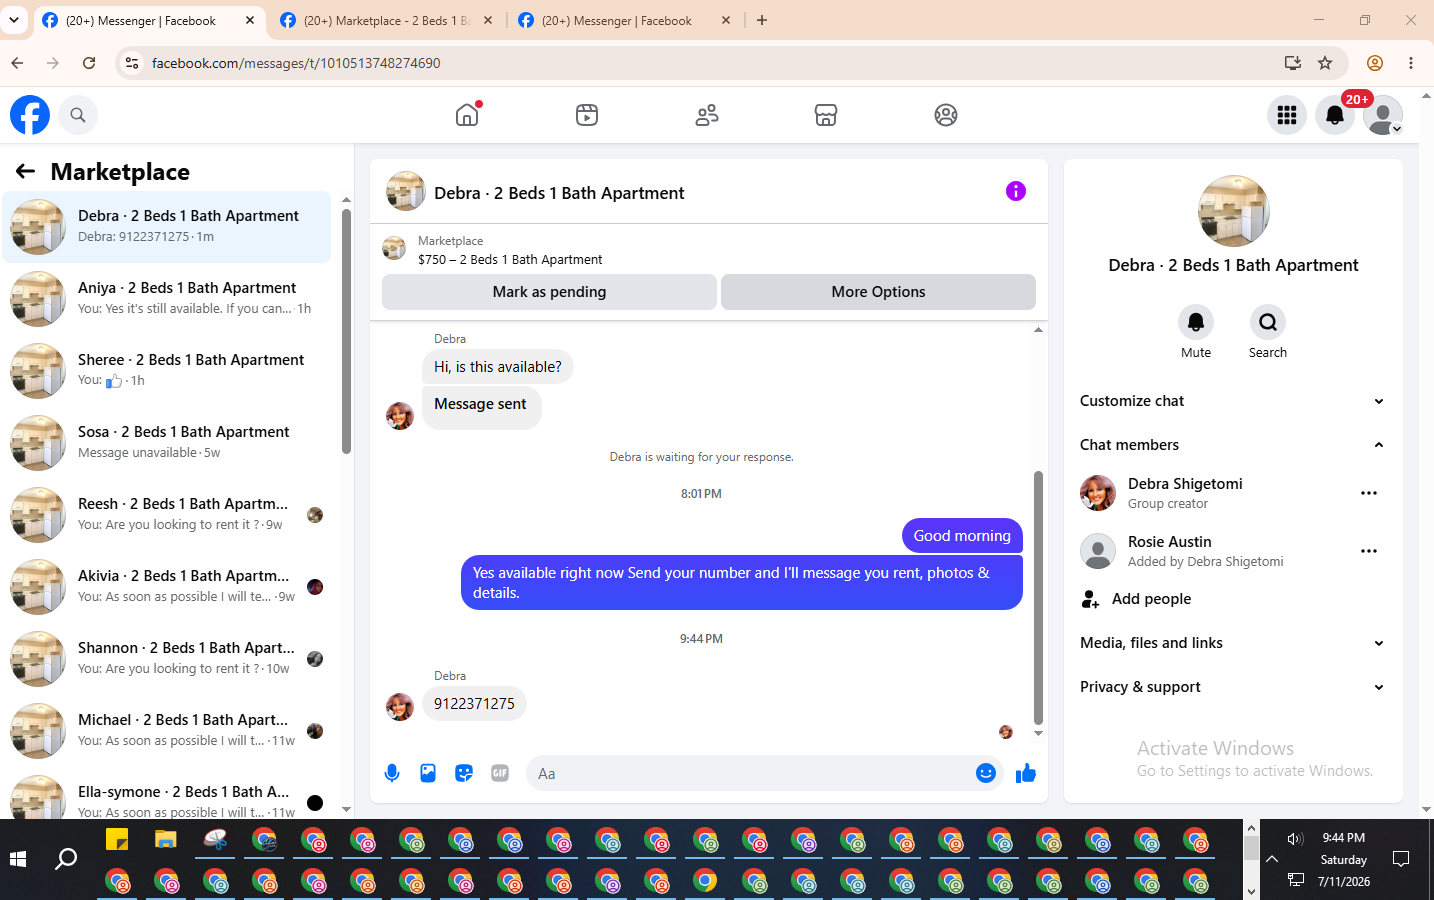1434x900 pixels.
Task: Open Sheree 2 Beds 1 Bath chat
Action: click(x=167, y=370)
